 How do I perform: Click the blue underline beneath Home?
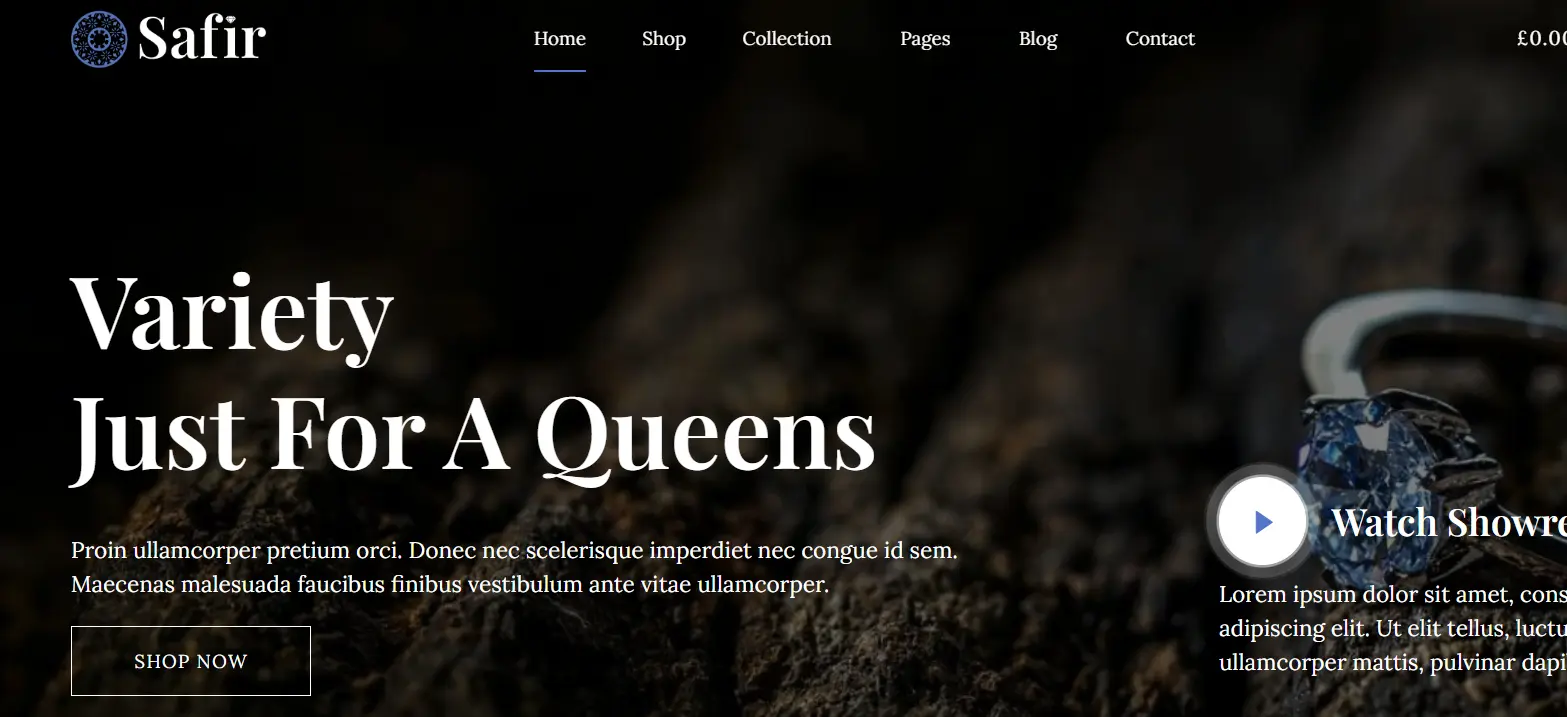pyautogui.click(x=559, y=71)
